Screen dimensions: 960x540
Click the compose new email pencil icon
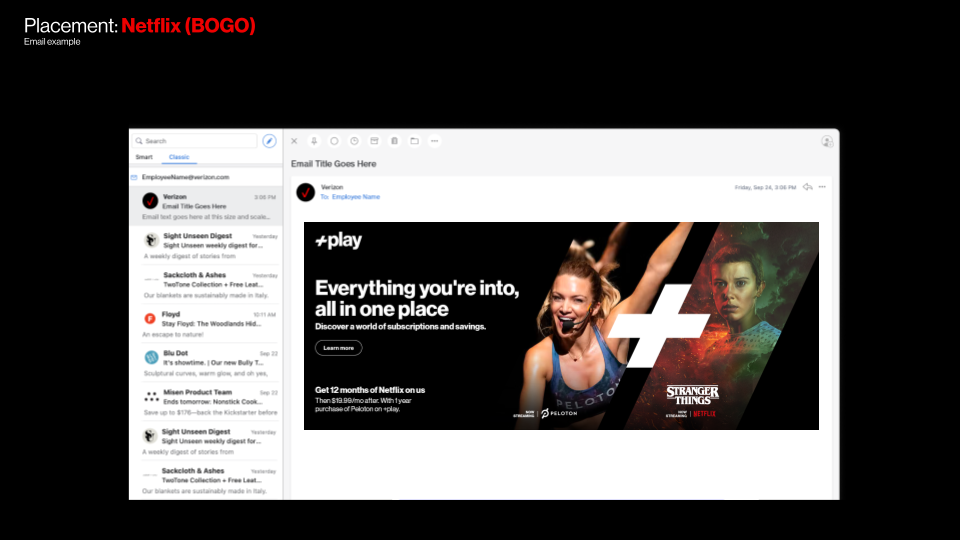[269, 141]
